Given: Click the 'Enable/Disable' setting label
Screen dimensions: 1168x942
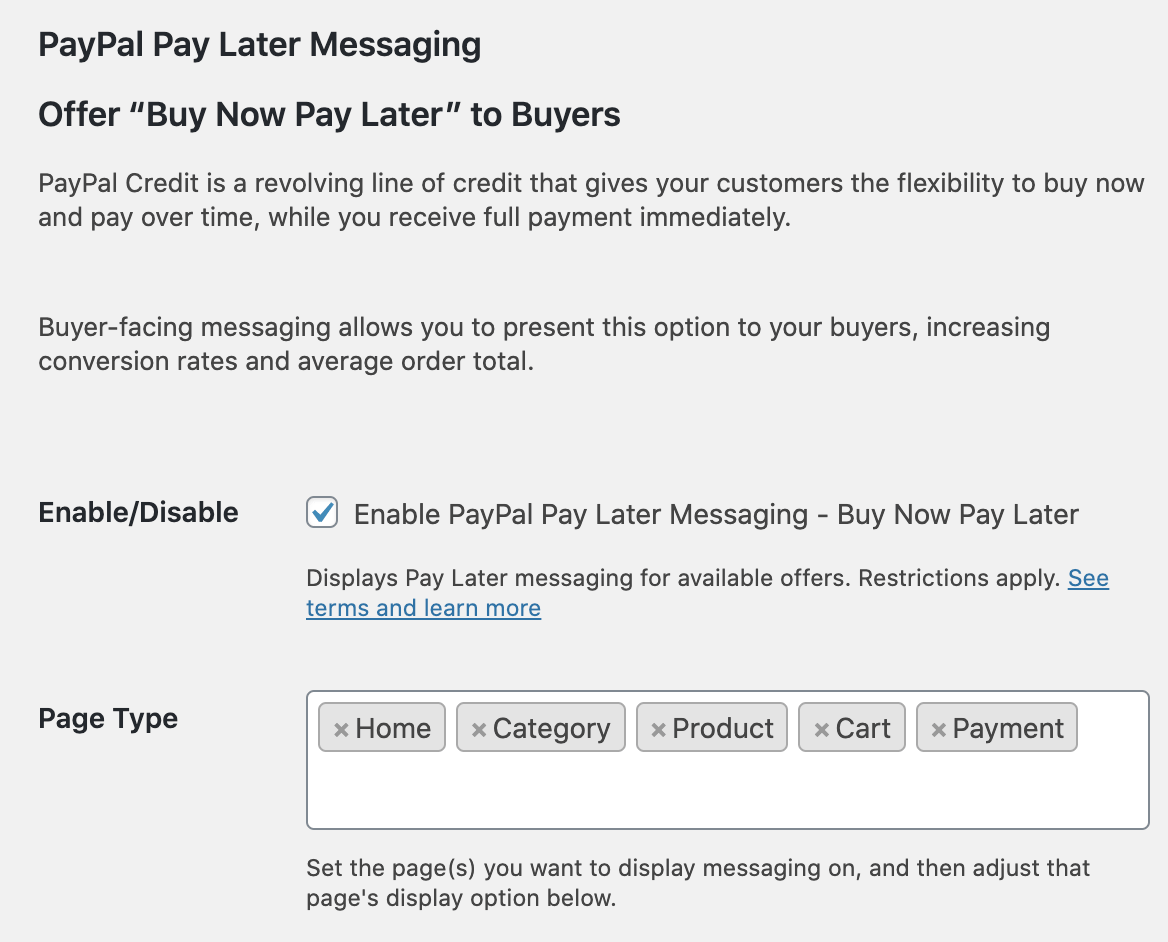Looking at the screenshot, I should point(138,513).
